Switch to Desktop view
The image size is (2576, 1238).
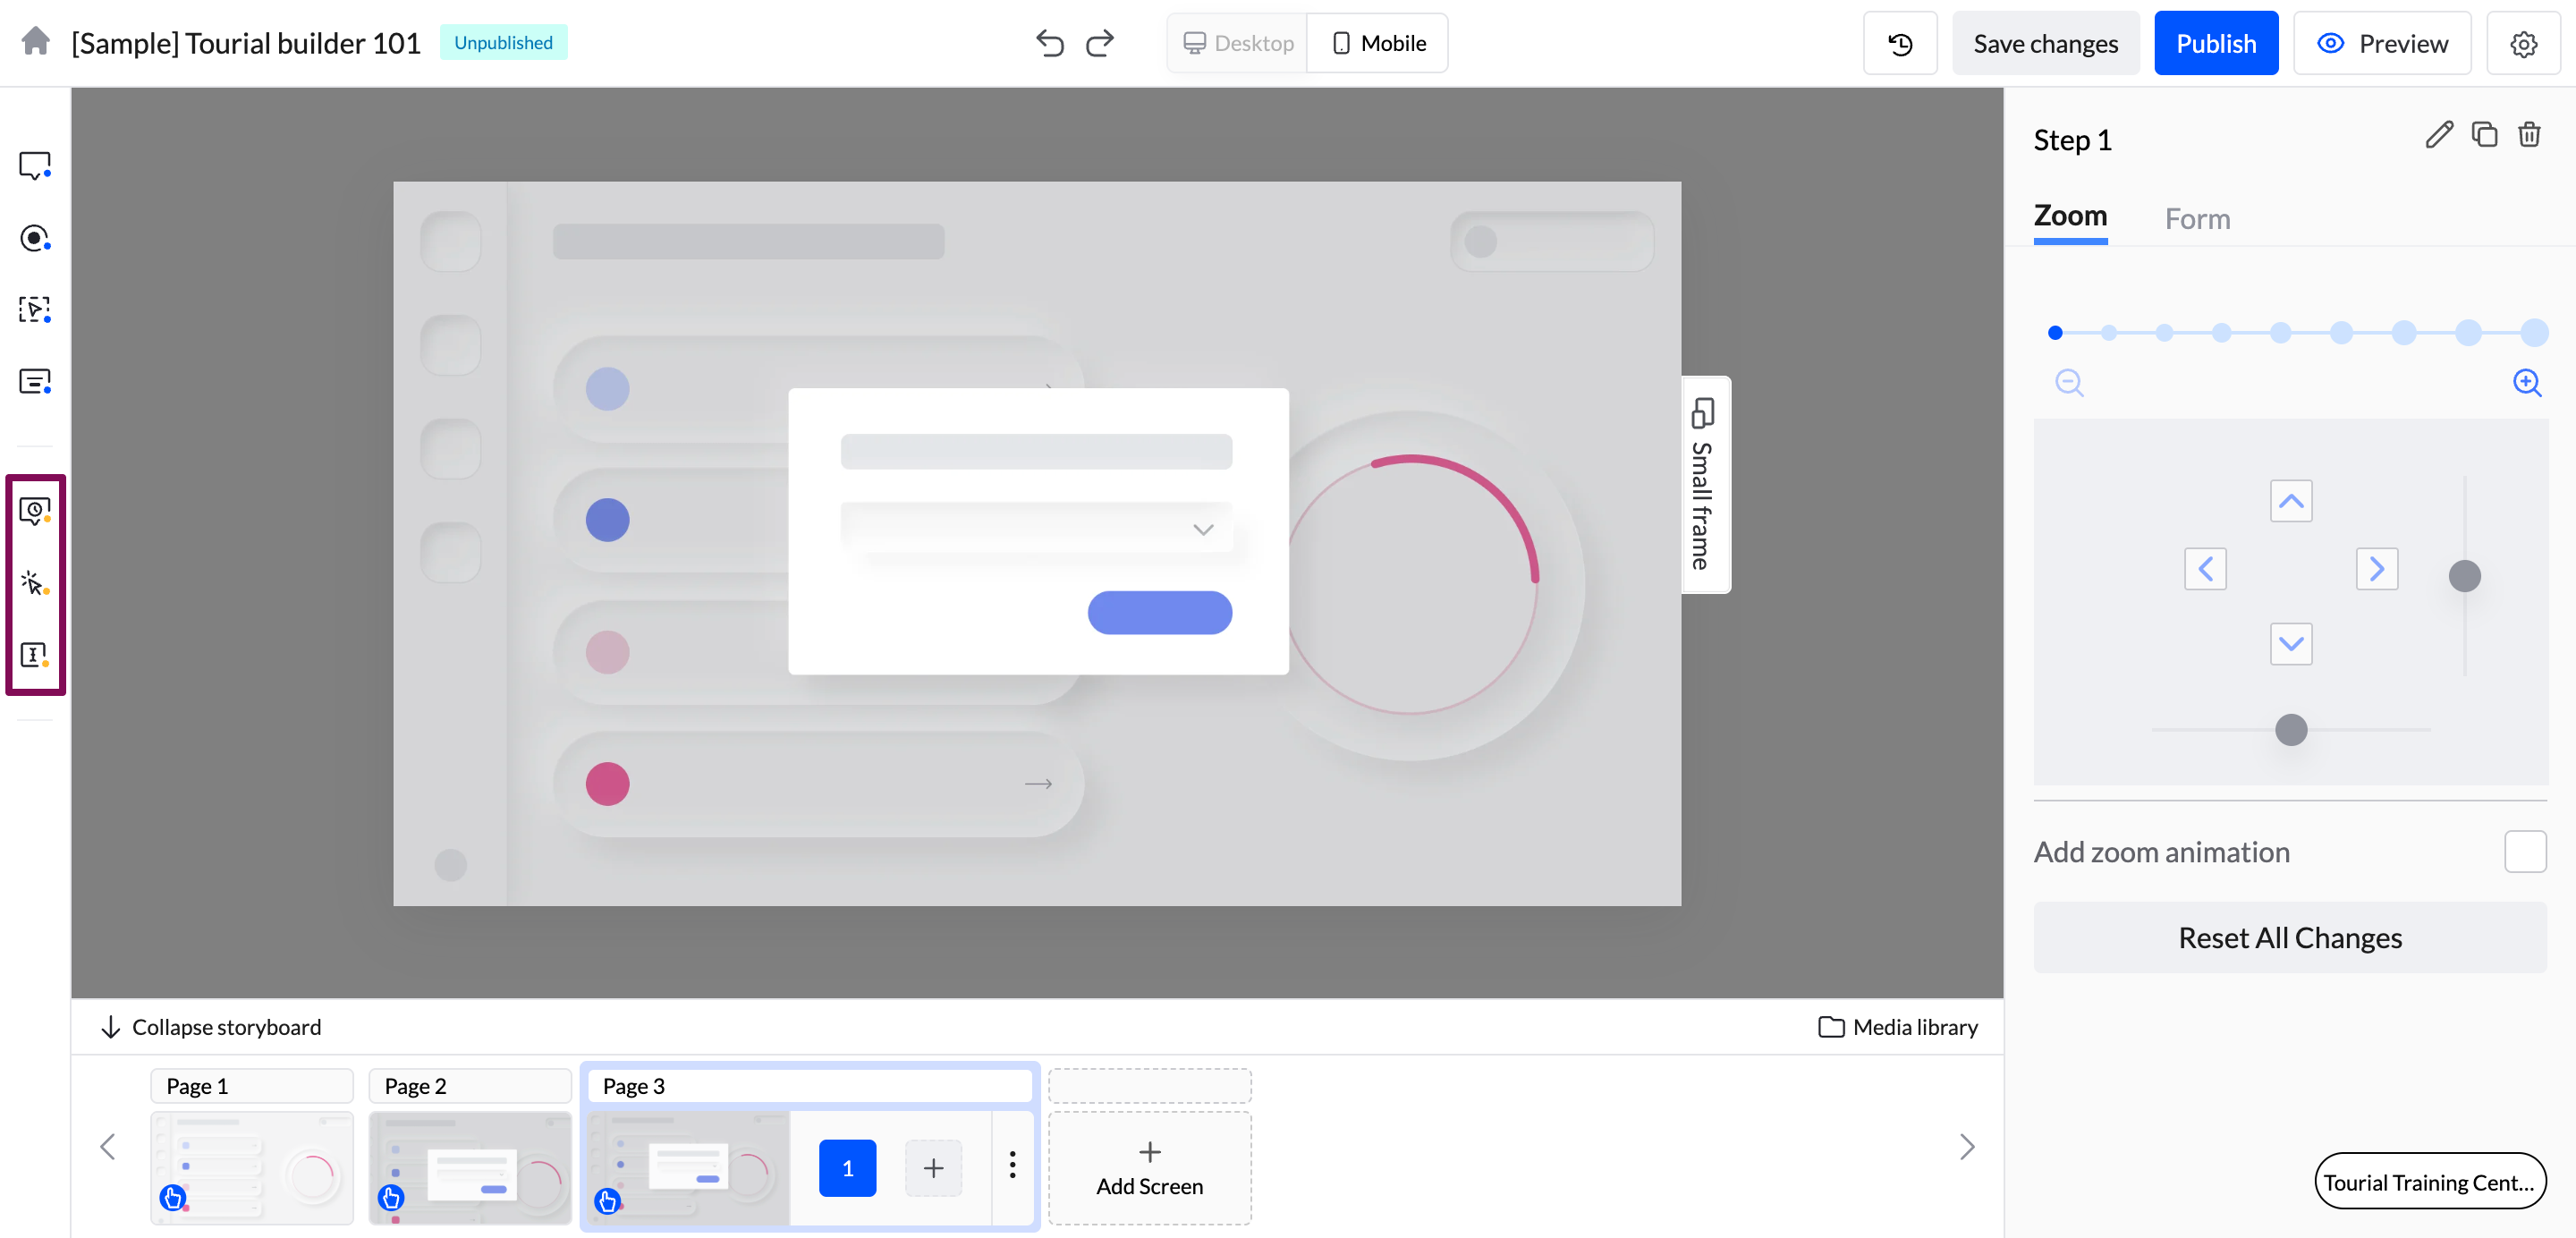tap(1238, 43)
